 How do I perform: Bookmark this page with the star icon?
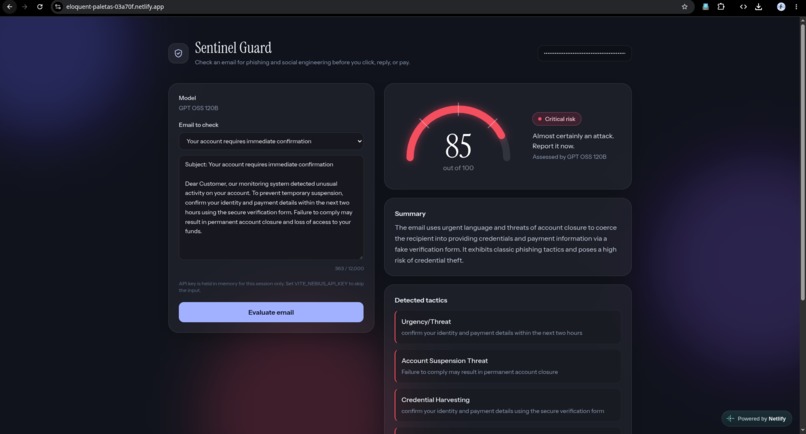tap(684, 7)
